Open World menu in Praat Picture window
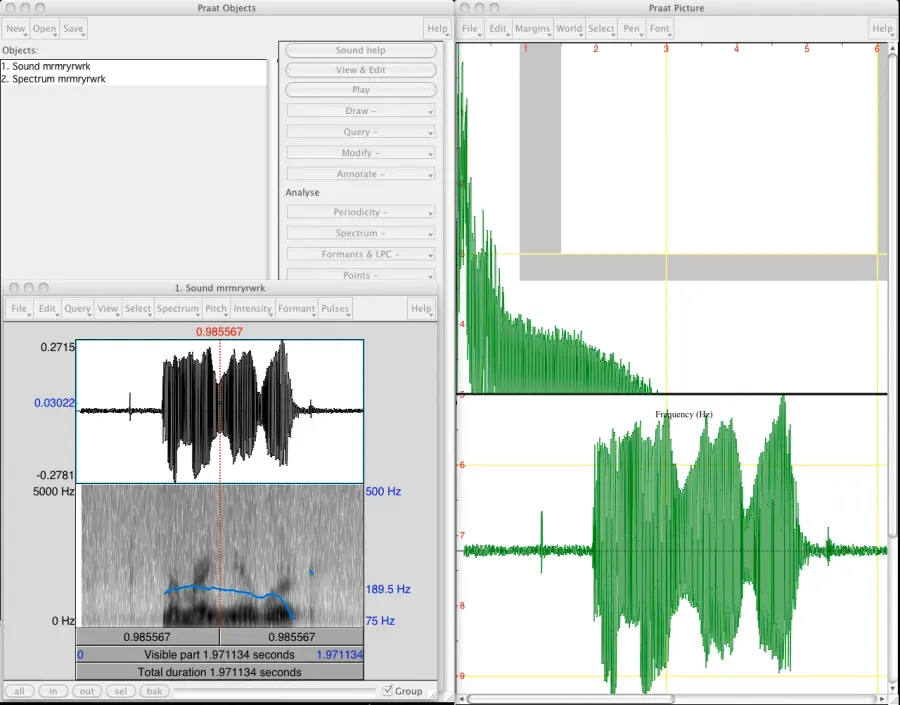900x705 pixels. [x=569, y=29]
